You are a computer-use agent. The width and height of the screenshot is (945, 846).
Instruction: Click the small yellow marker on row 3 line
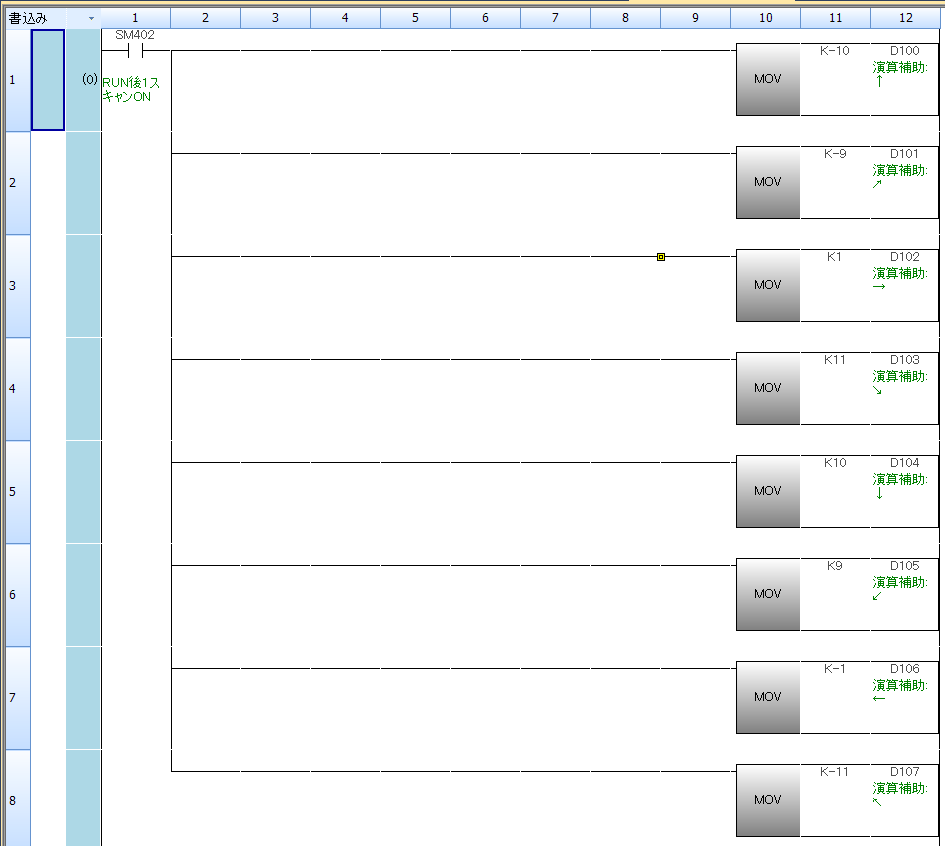point(661,257)
